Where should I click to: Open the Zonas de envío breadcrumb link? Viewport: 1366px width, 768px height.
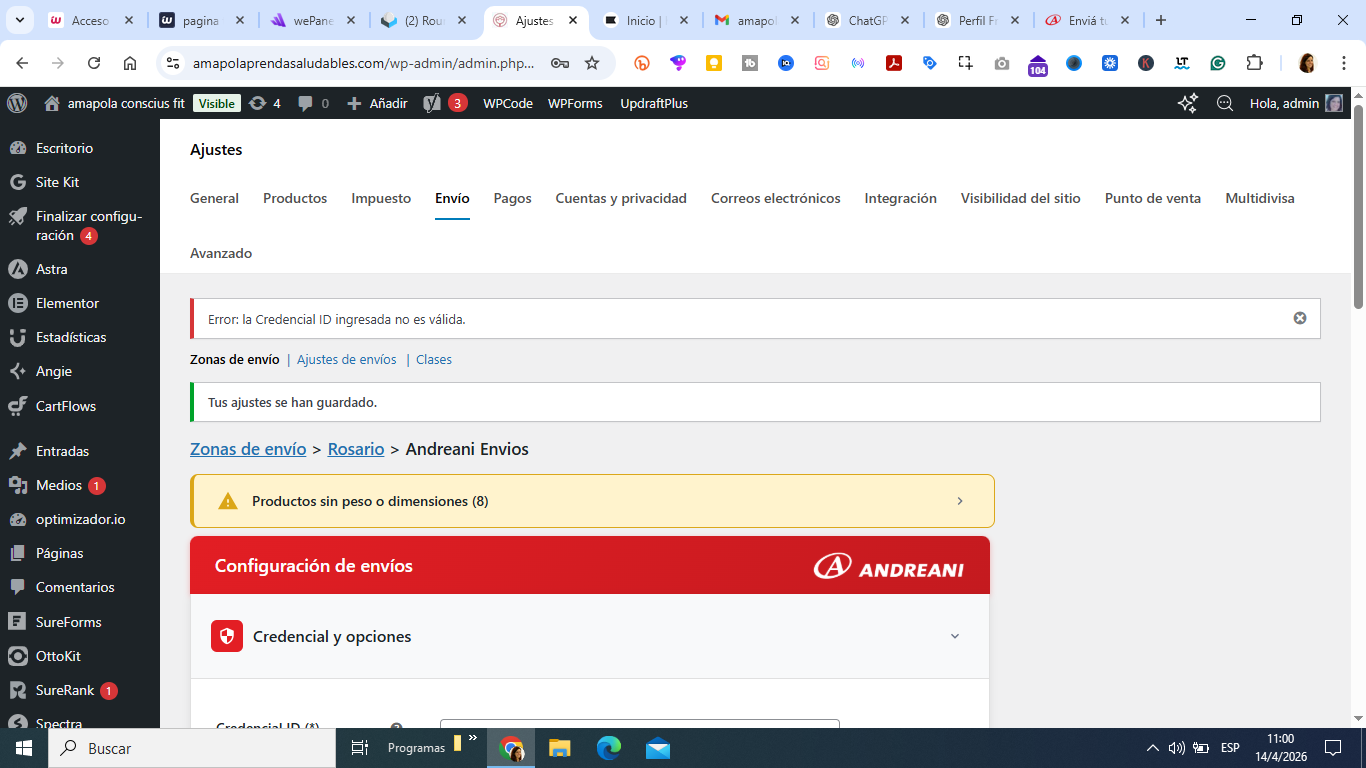(x=248, y=449)
